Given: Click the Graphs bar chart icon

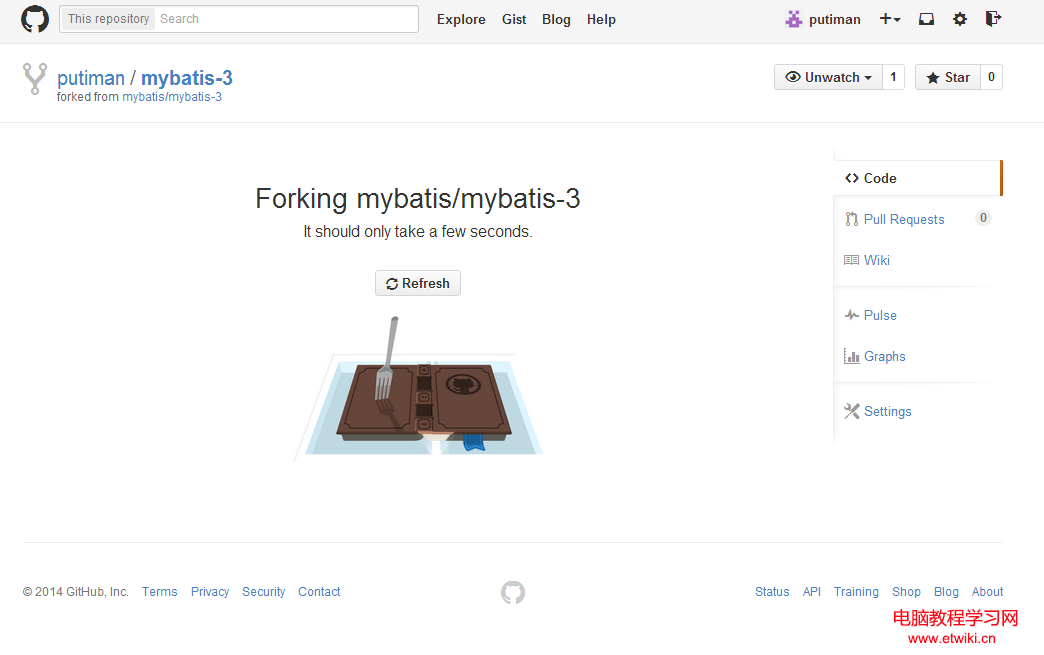Looking at the screenshot, I should coord(852,356).
